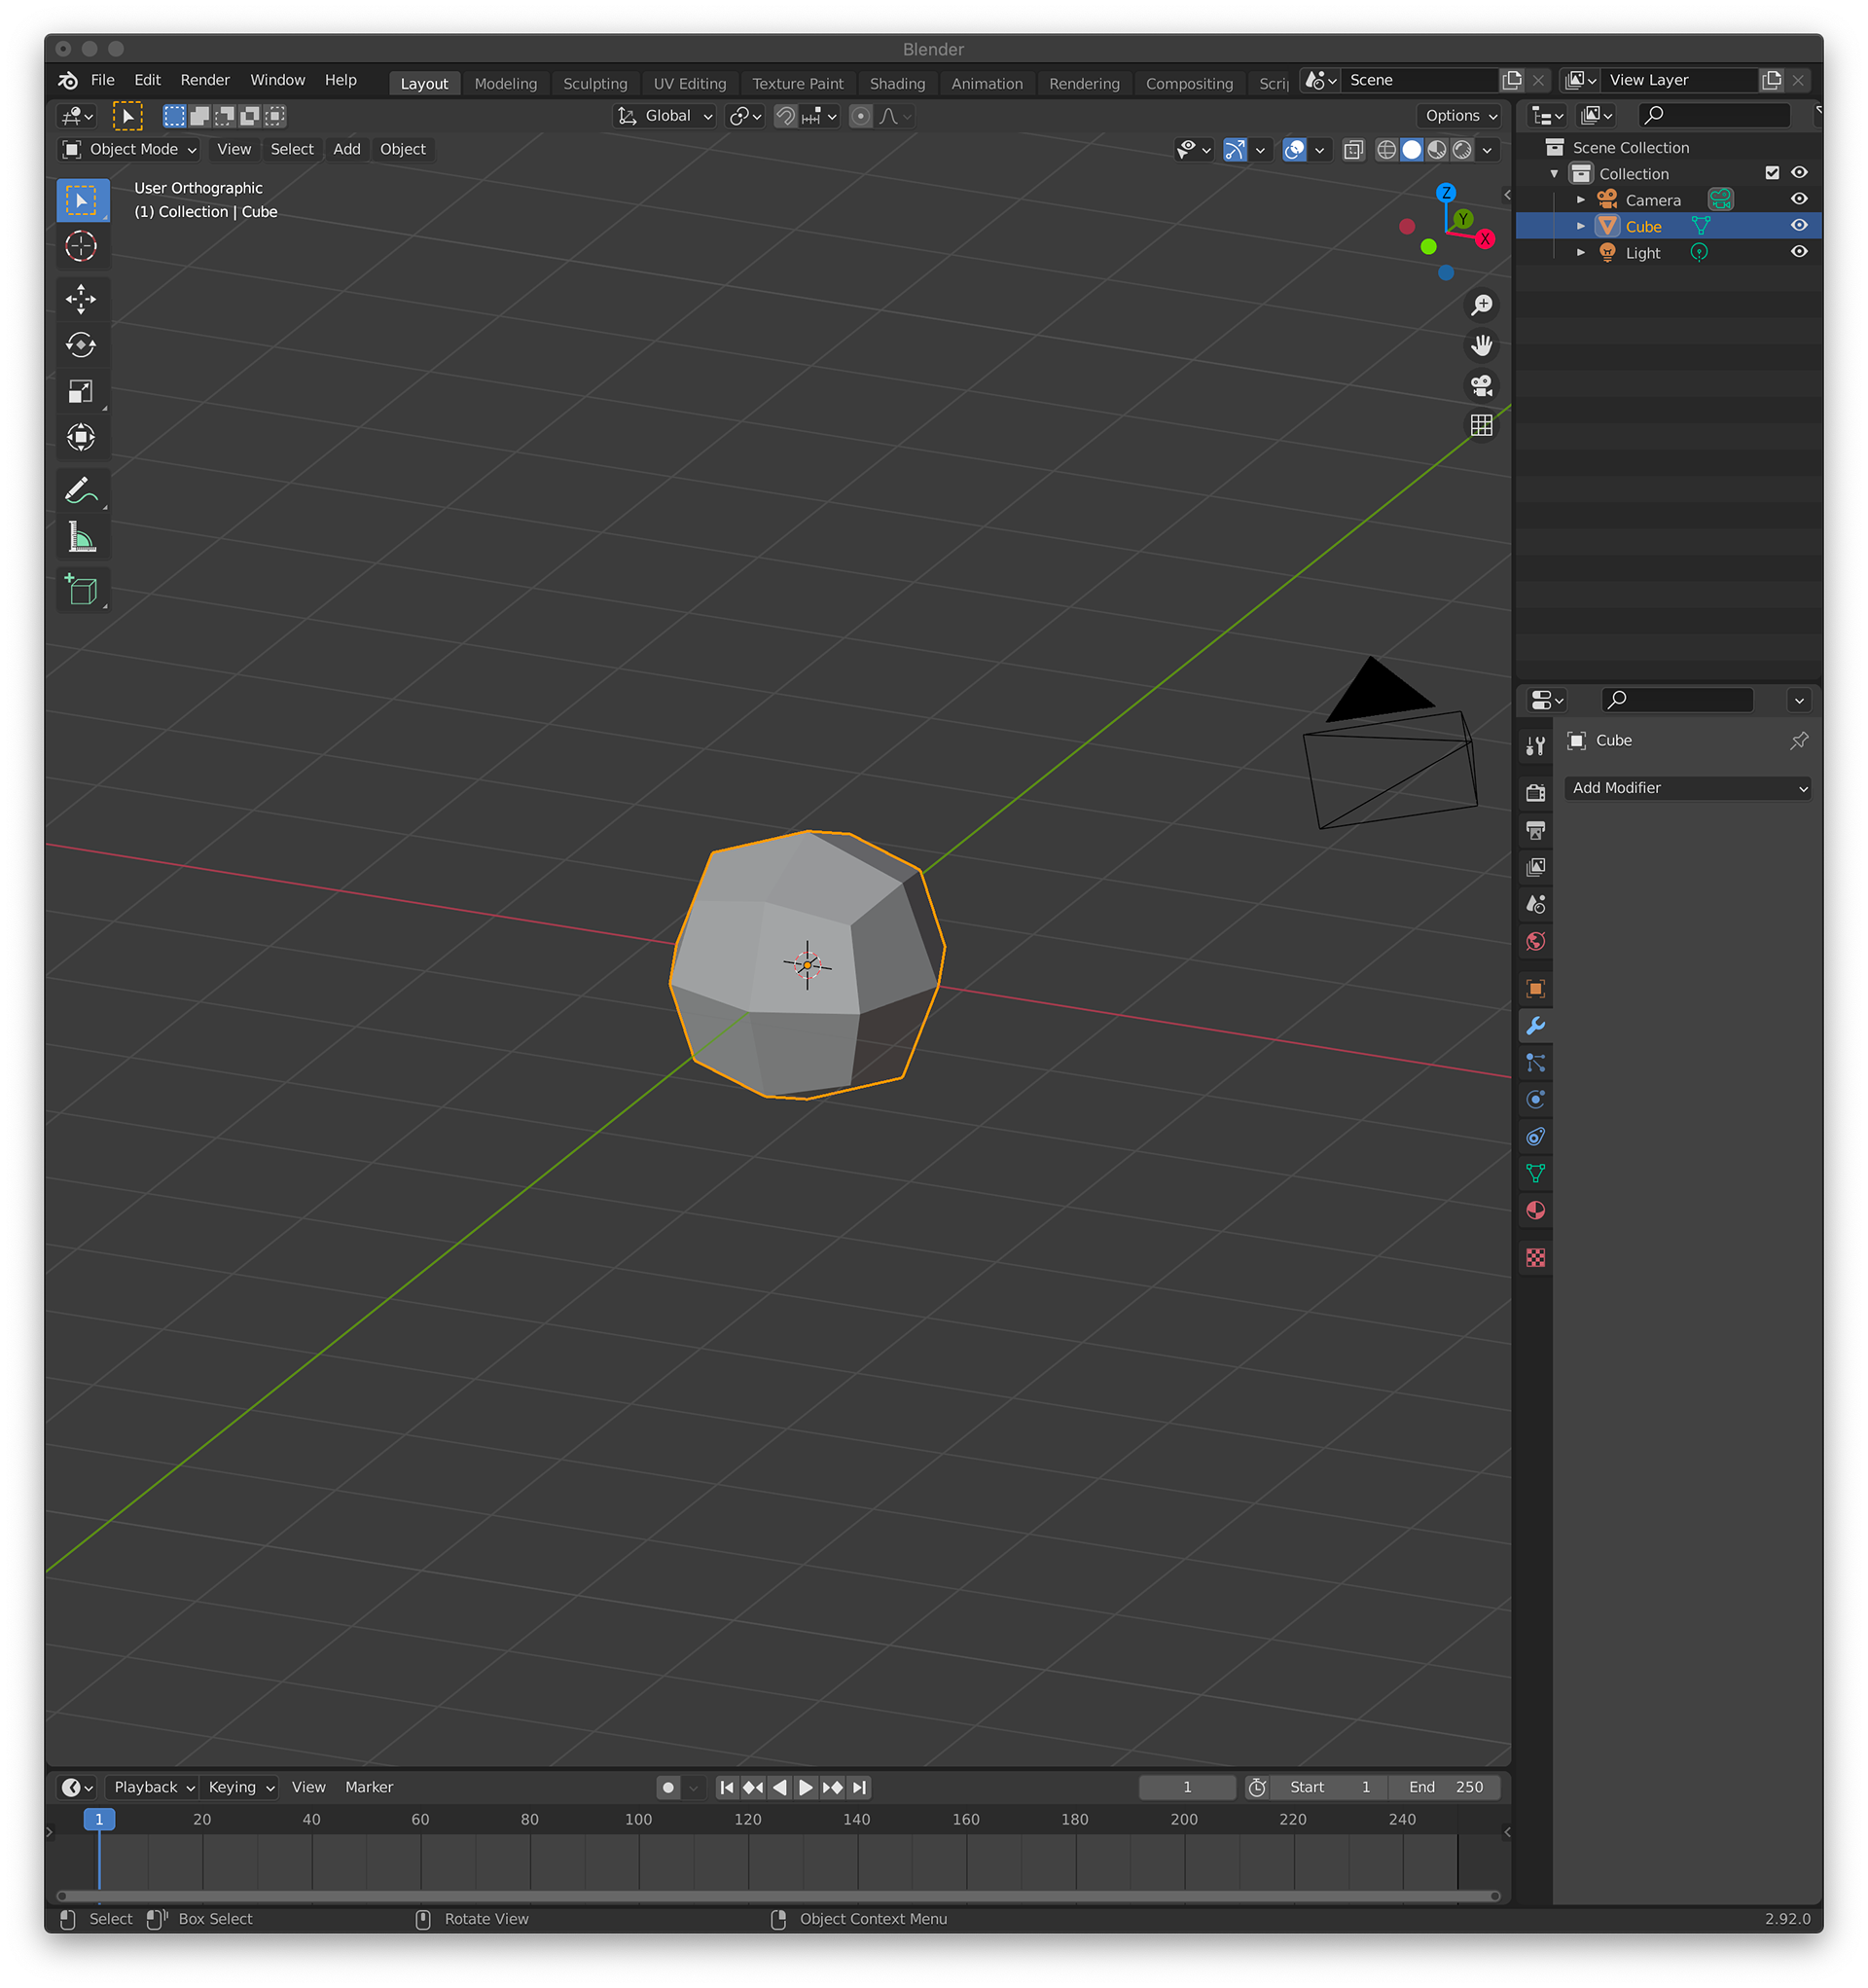Collapse the Collection tree in outliner
Viewport: 1868px width, 1988px height.
(x=1554, y=173)
